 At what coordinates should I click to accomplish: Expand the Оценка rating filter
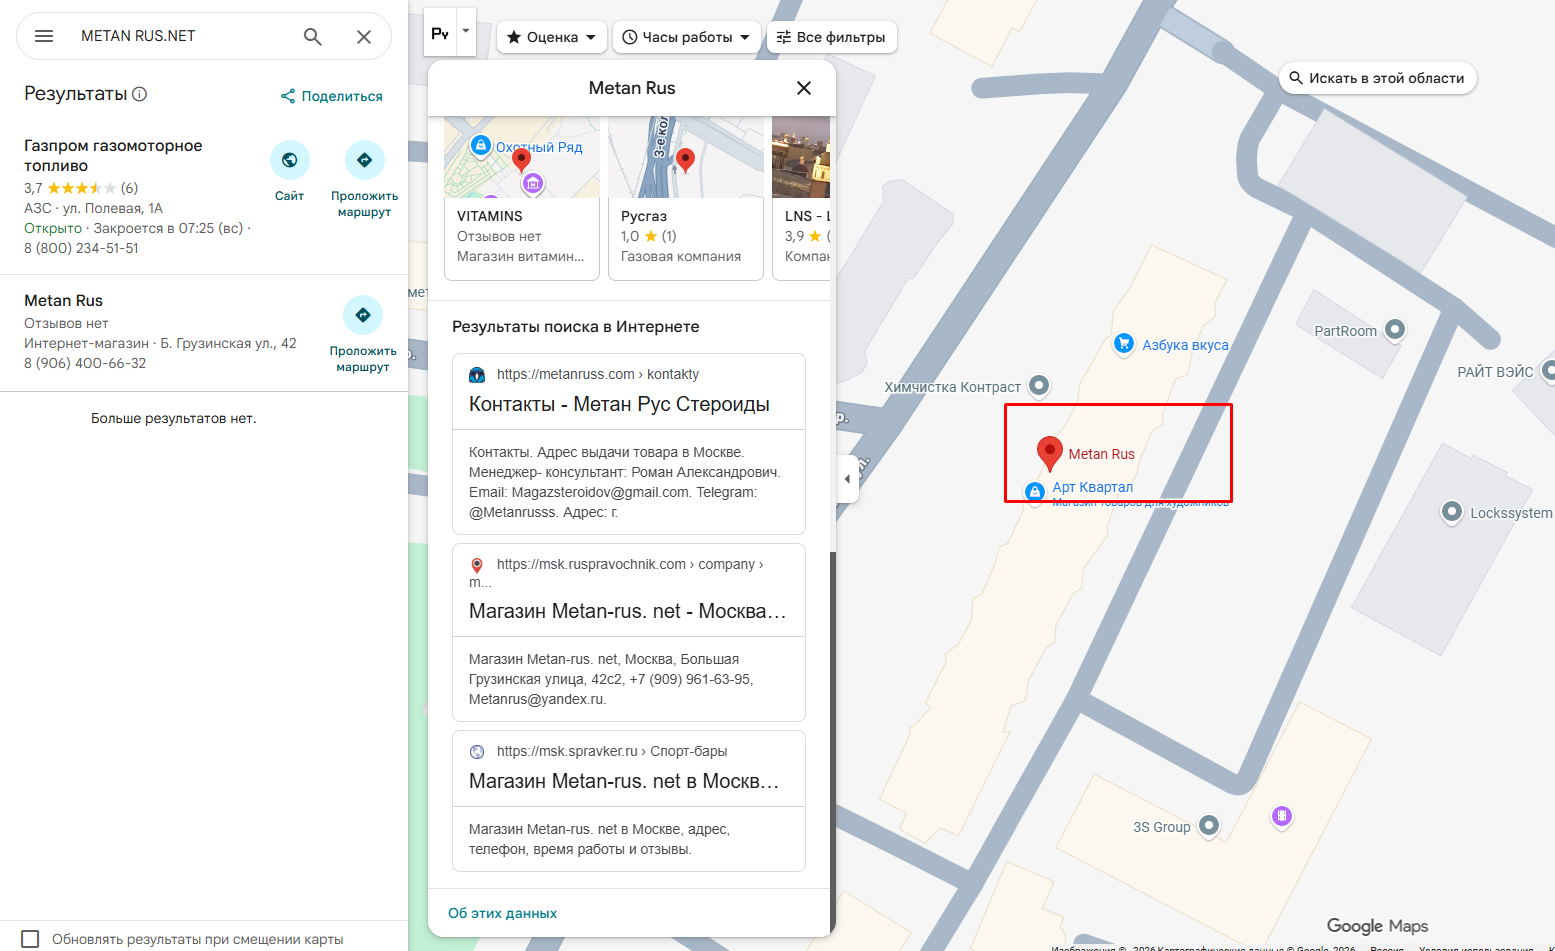click(551, 37)
